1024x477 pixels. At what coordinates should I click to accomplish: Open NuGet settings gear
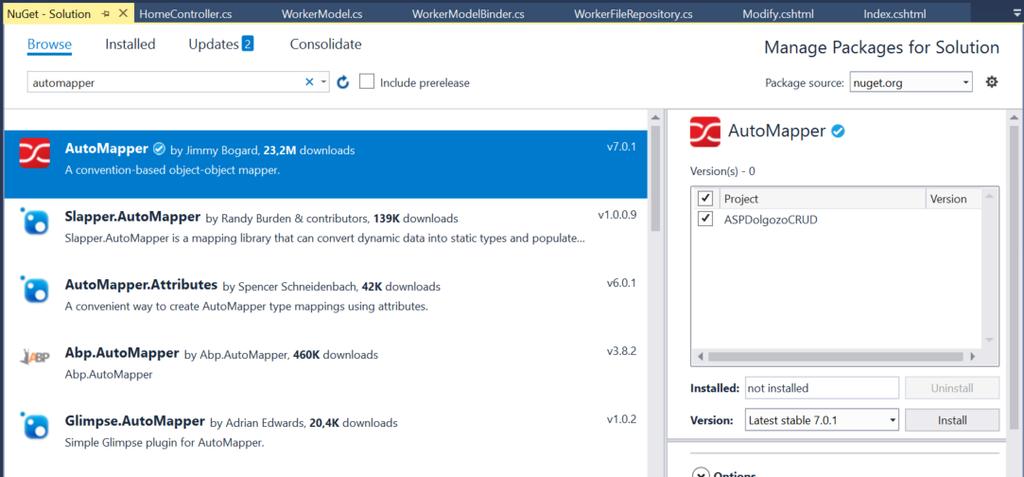pyautogui.click(x=991, y=82)
